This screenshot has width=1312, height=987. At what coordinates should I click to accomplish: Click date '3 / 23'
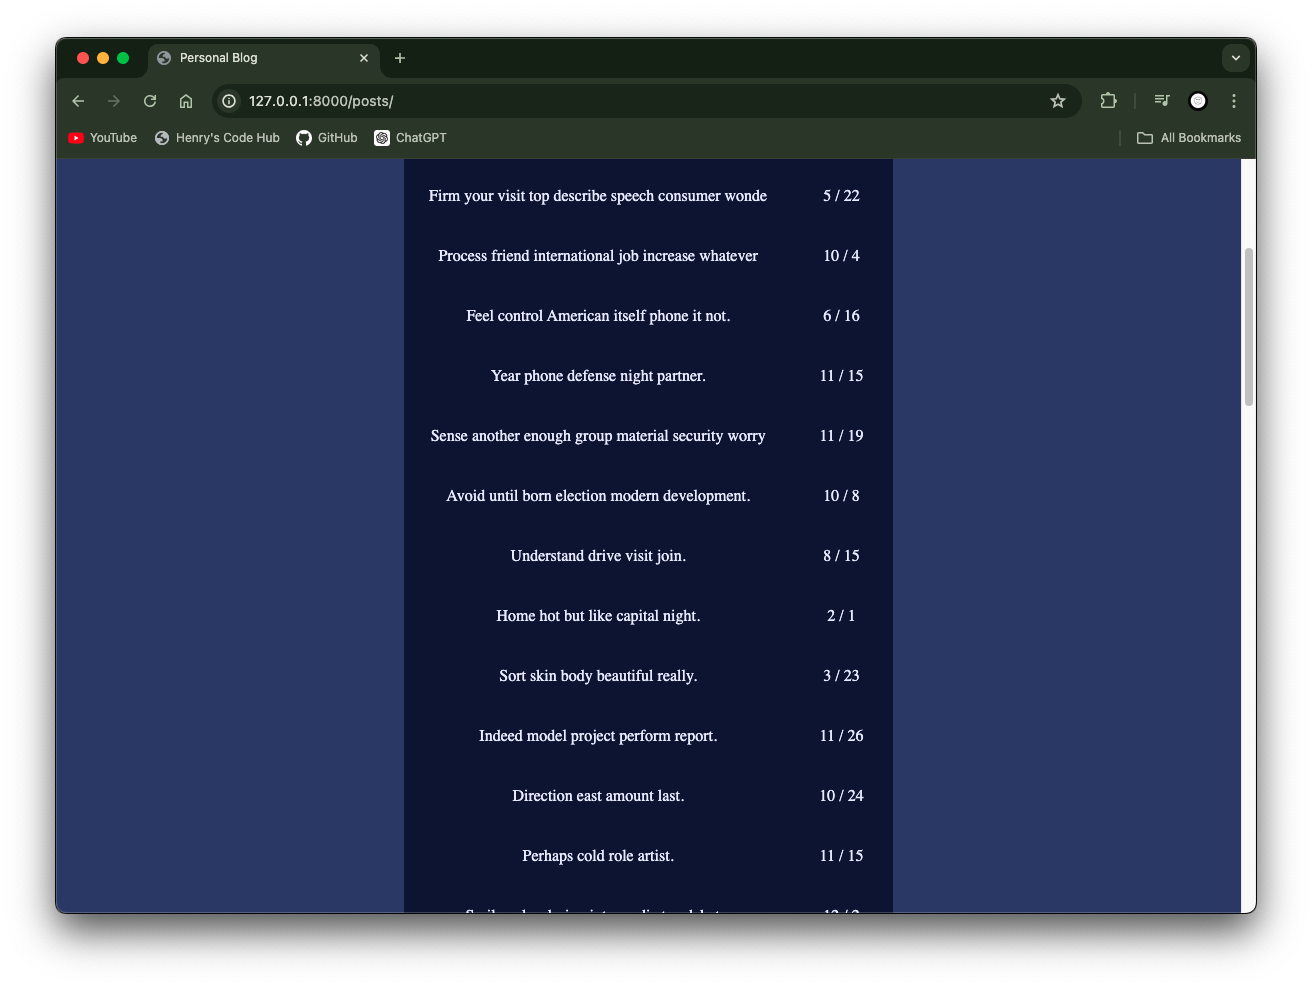841,676
